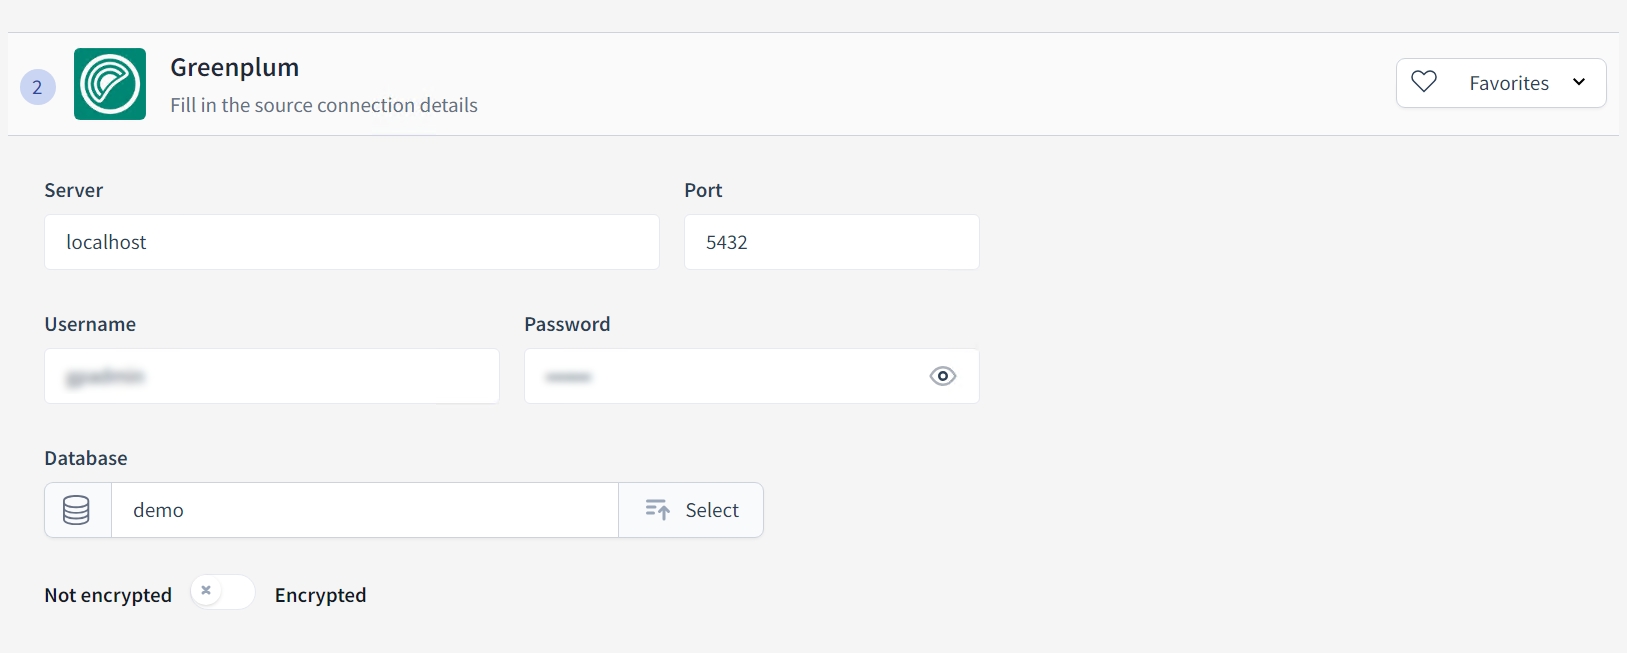Expand the Favorites dropdown arrow
This screenshot has height=653, width=1627.
click(1579, 82)
